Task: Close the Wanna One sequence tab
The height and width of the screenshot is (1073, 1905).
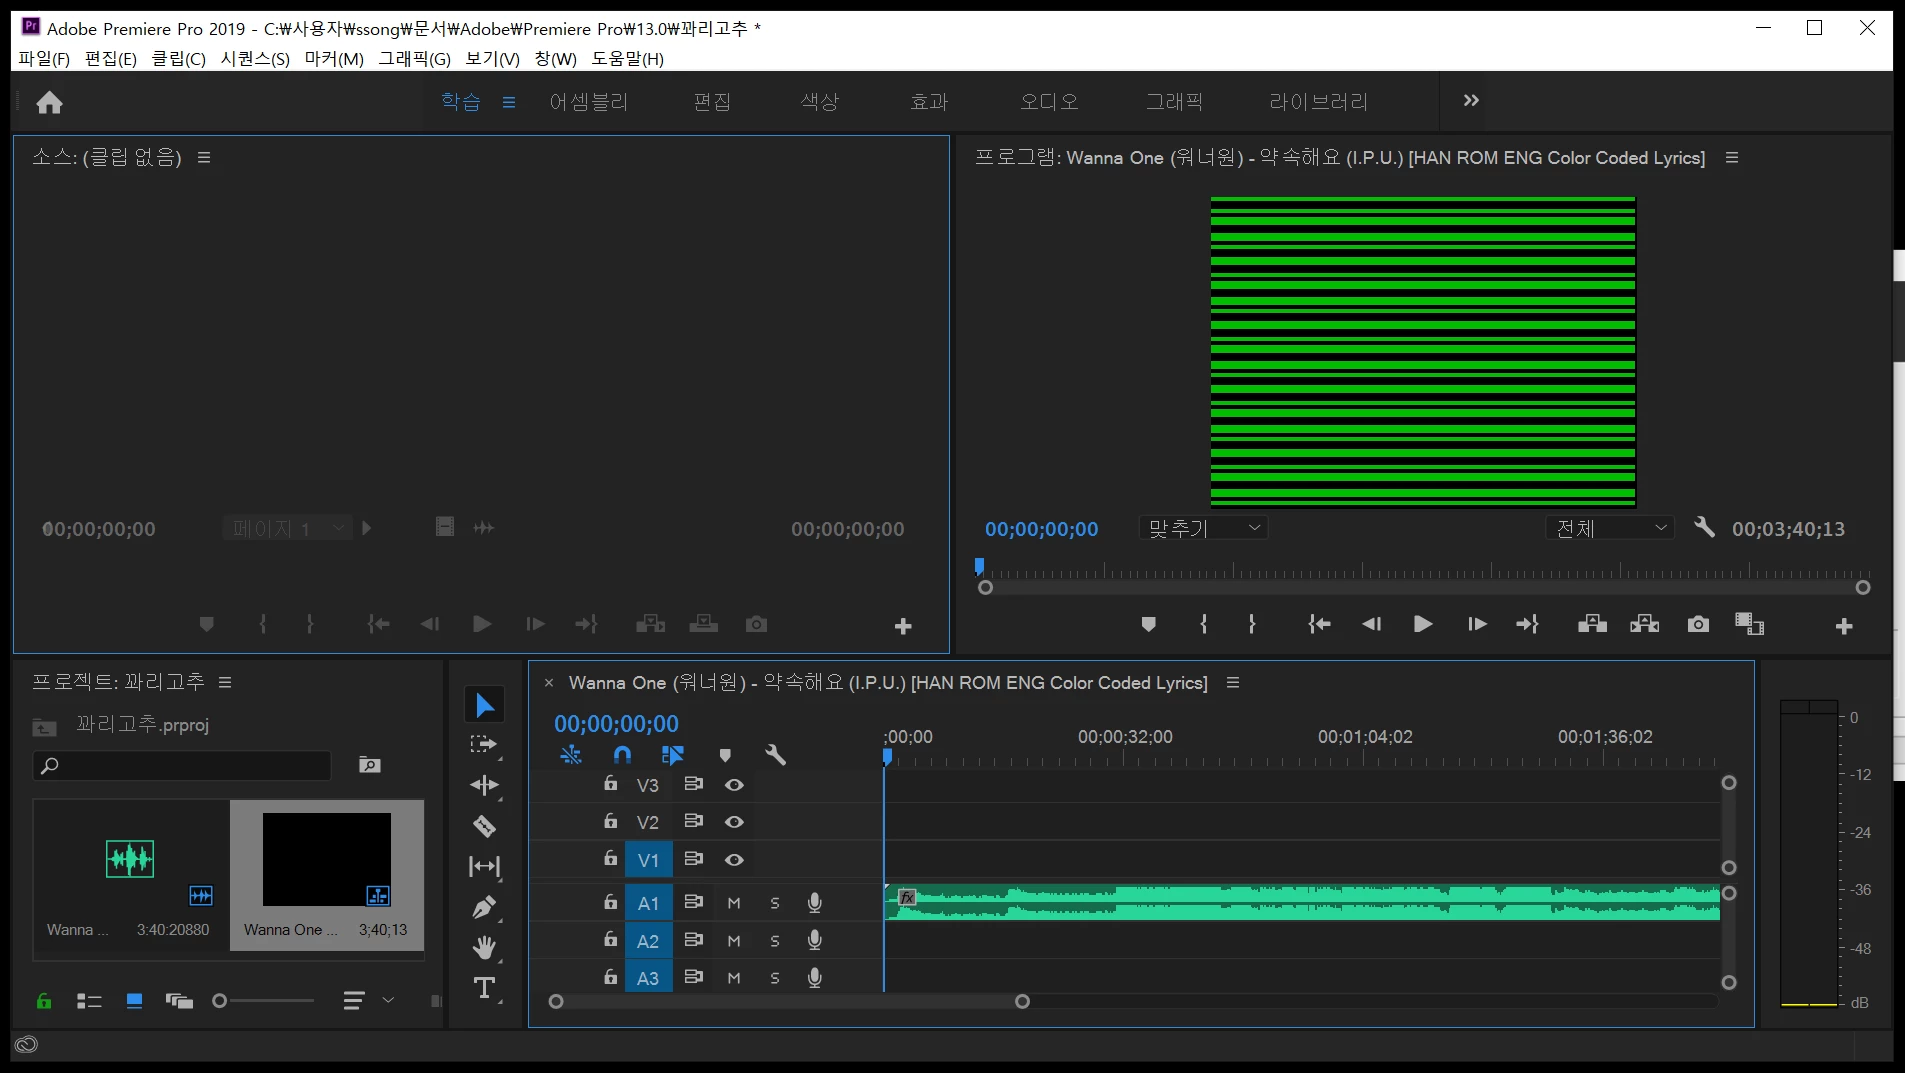Action: click(x=549, y=683)
